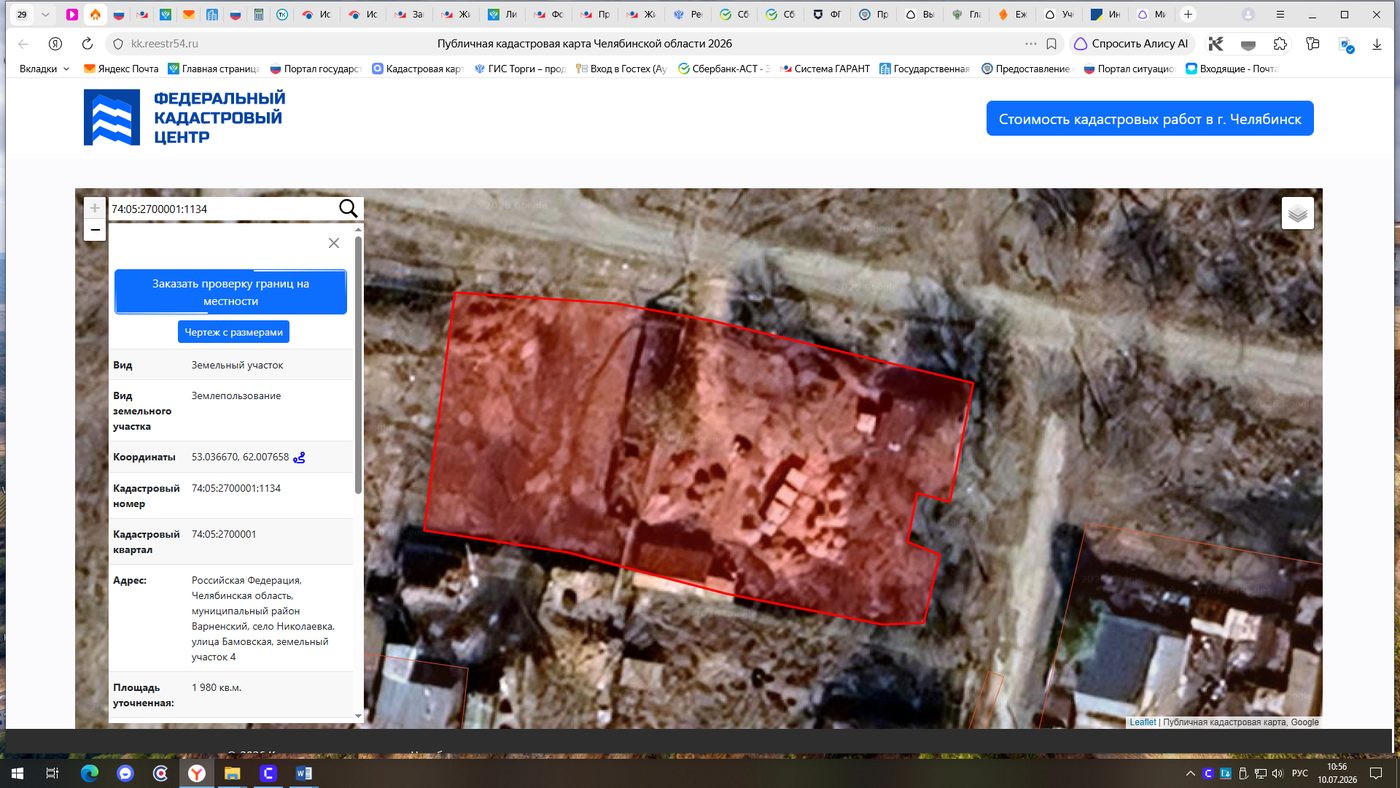Click the route icon next to coordinates
Image resolution: width=1400 pixels, height=788 pixels.
tap(299, 457)
